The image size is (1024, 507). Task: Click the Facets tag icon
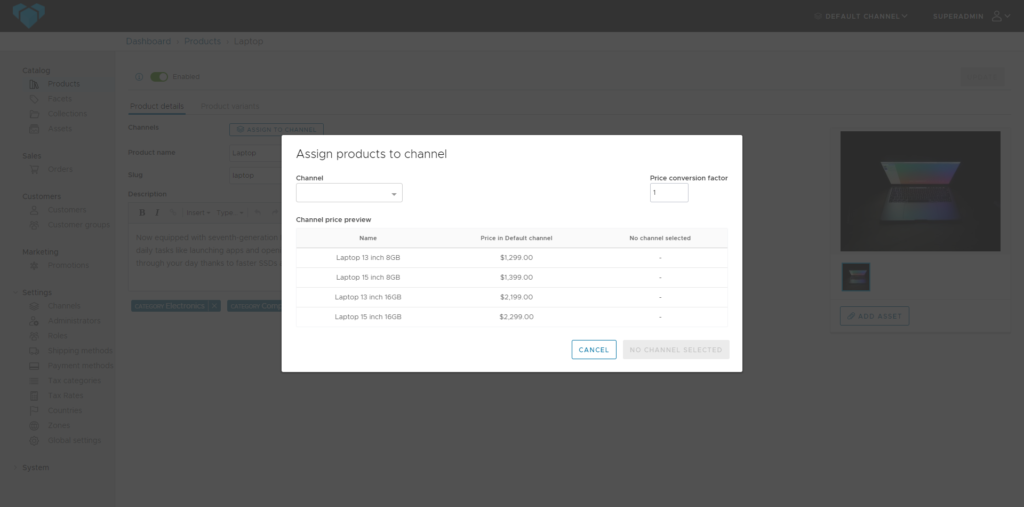click(x=34, y=99)
